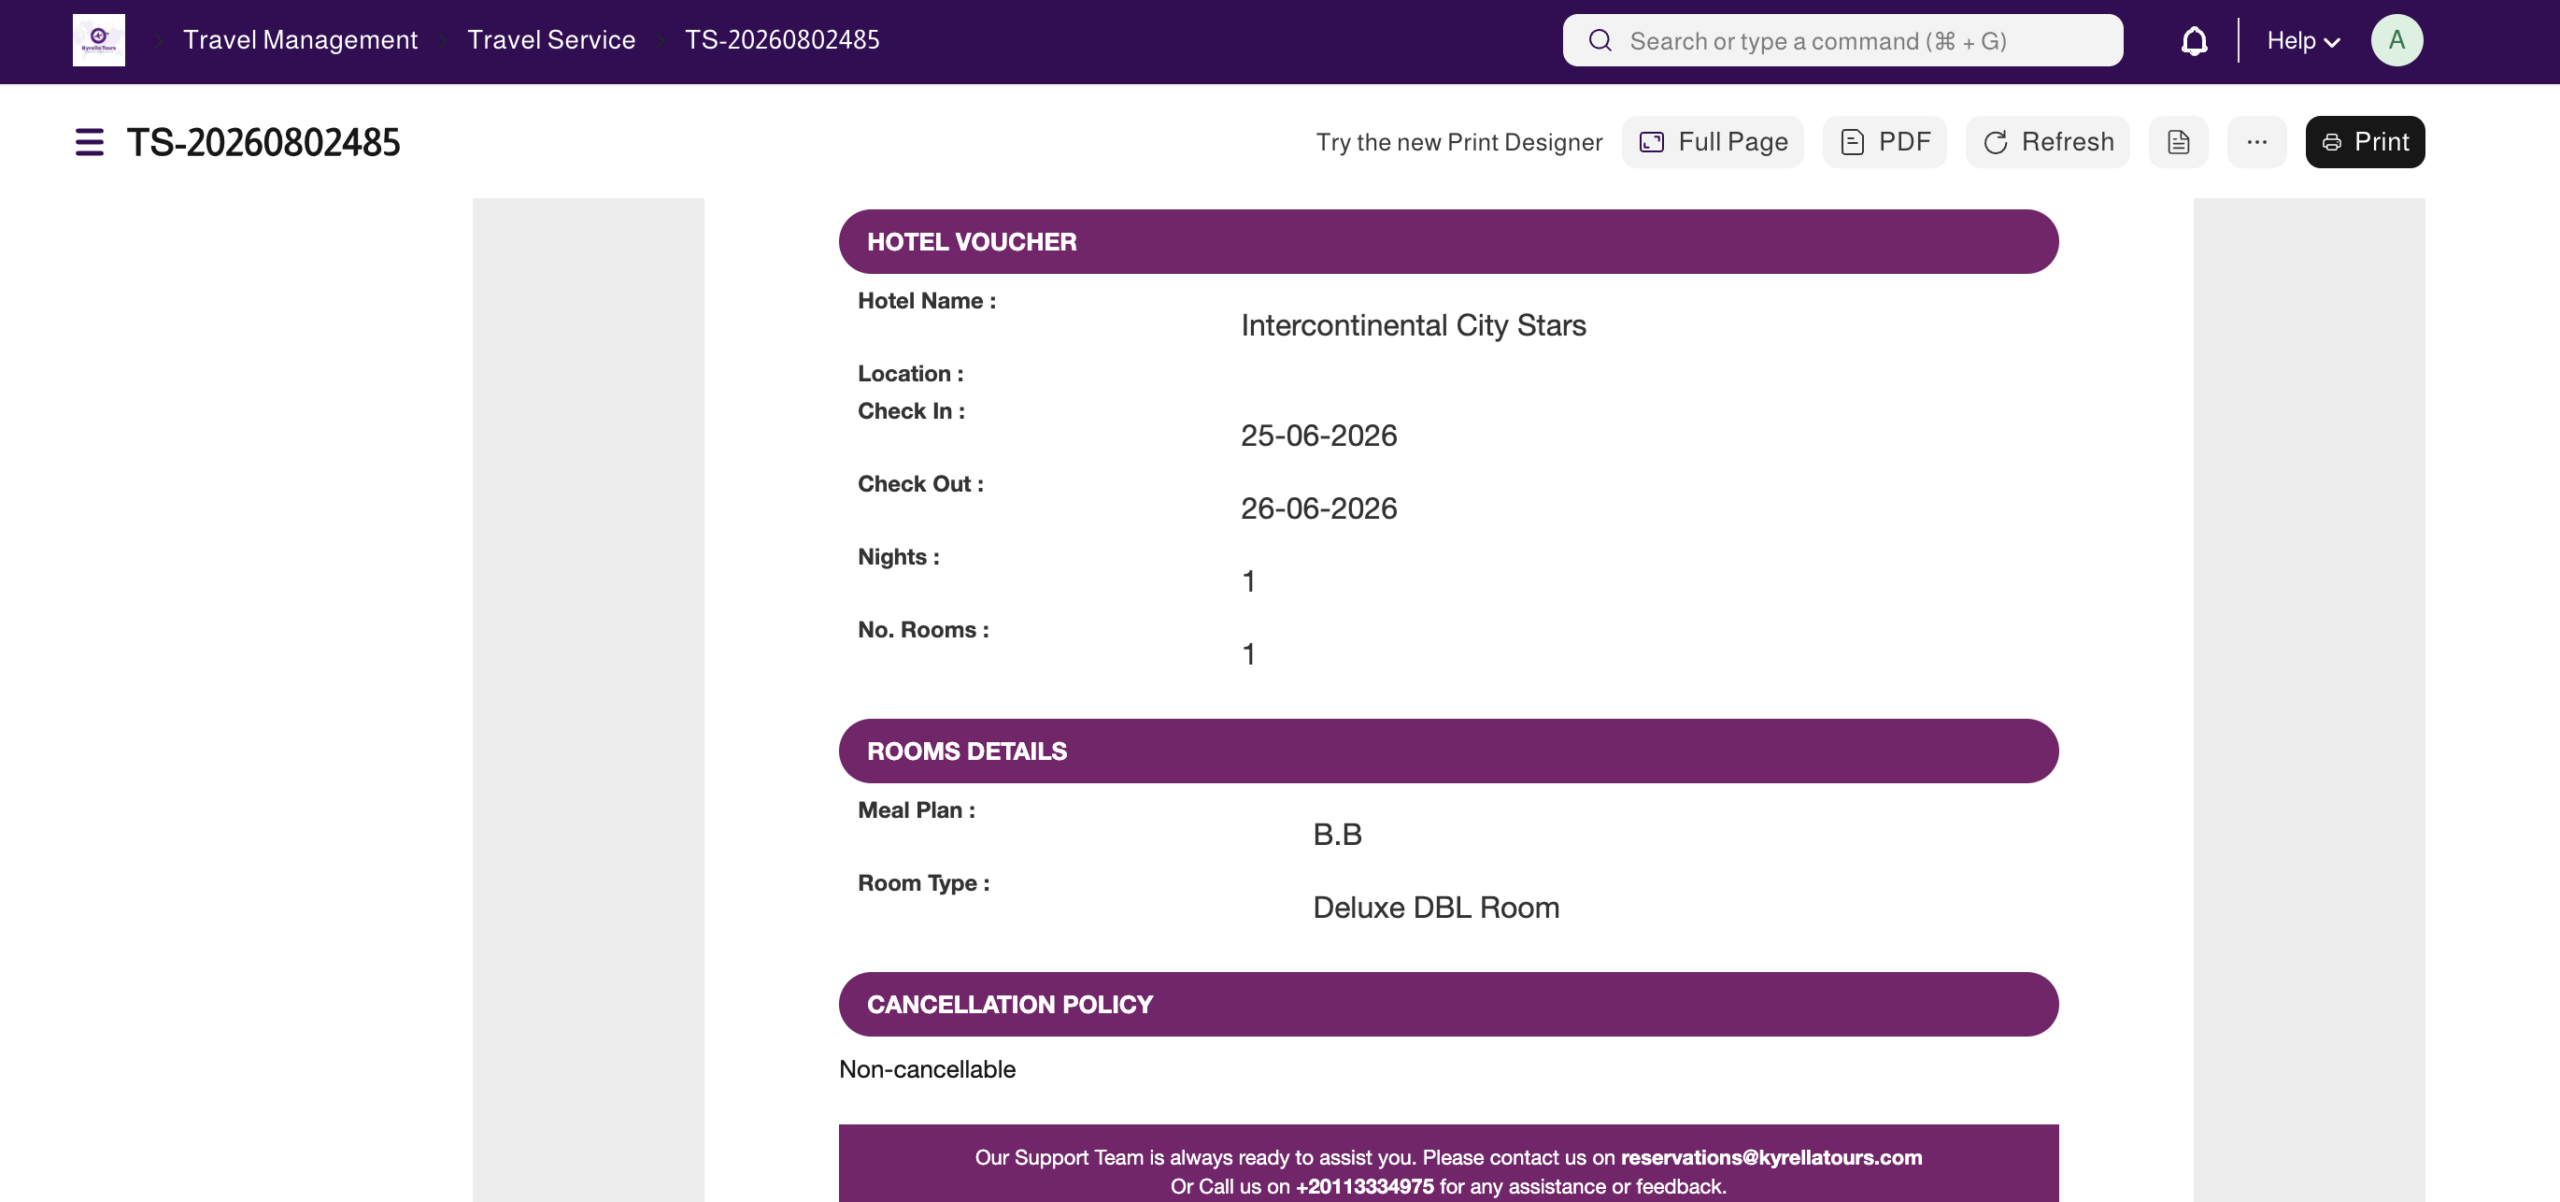Select the Non-cancellable policy text
The height and width of the screenshot is (1202, 2560).
(927, 1069)
